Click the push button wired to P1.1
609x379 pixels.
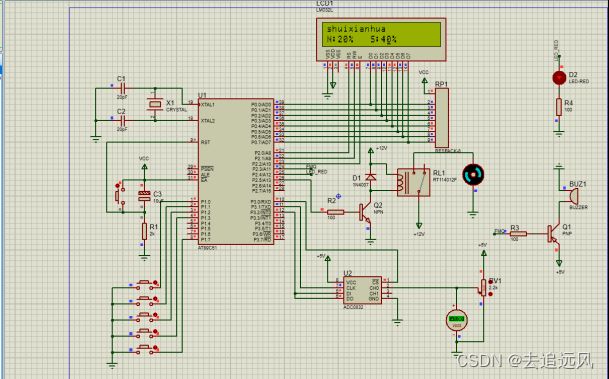144,302
